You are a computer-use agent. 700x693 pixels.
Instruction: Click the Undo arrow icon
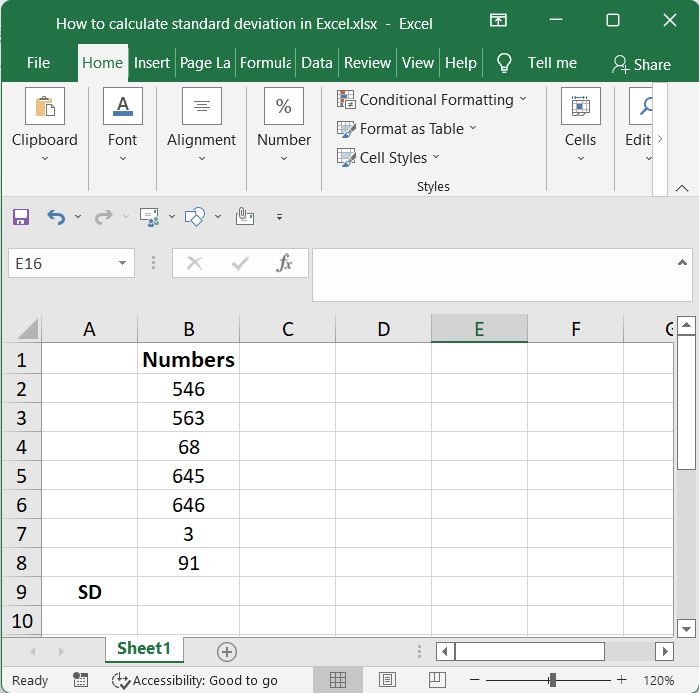pos(56,217)
